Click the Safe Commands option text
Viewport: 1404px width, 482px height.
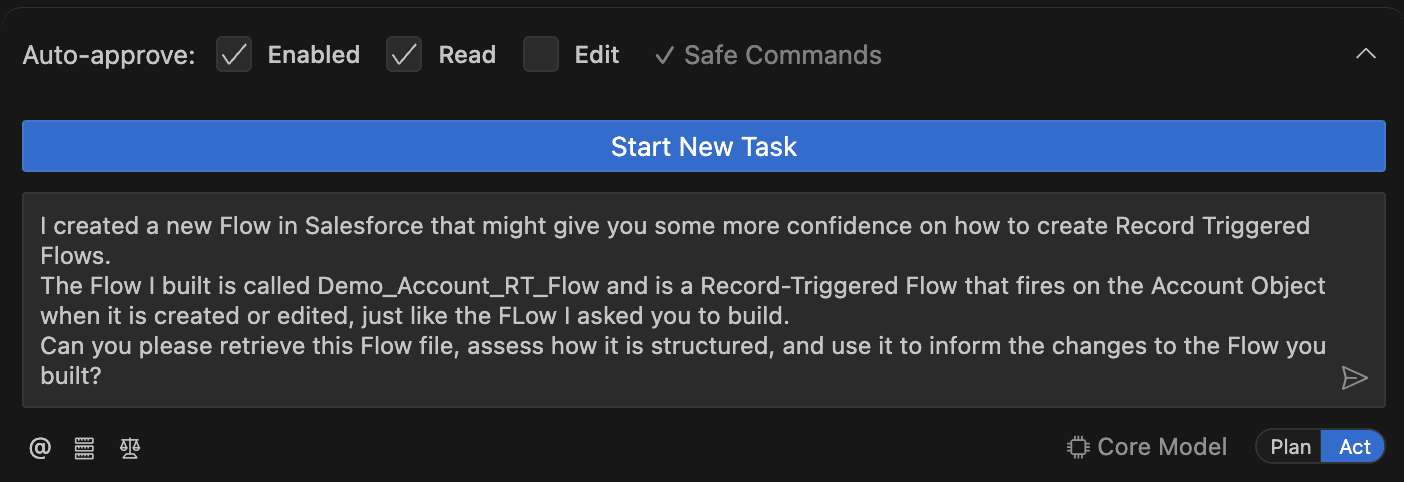(782, 55)
